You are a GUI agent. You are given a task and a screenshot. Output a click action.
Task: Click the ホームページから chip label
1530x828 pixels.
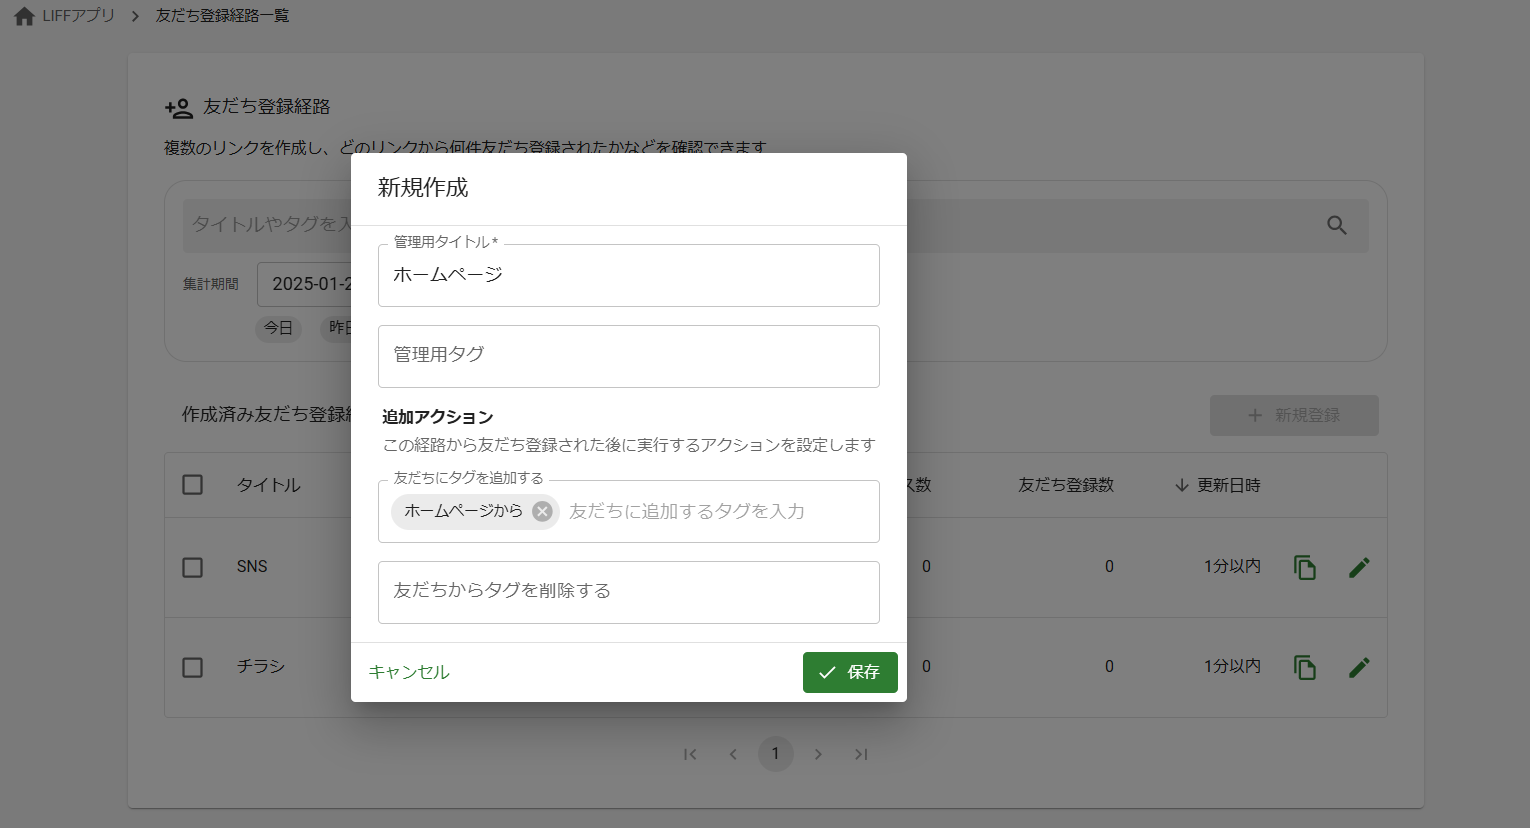coord(463,511)
